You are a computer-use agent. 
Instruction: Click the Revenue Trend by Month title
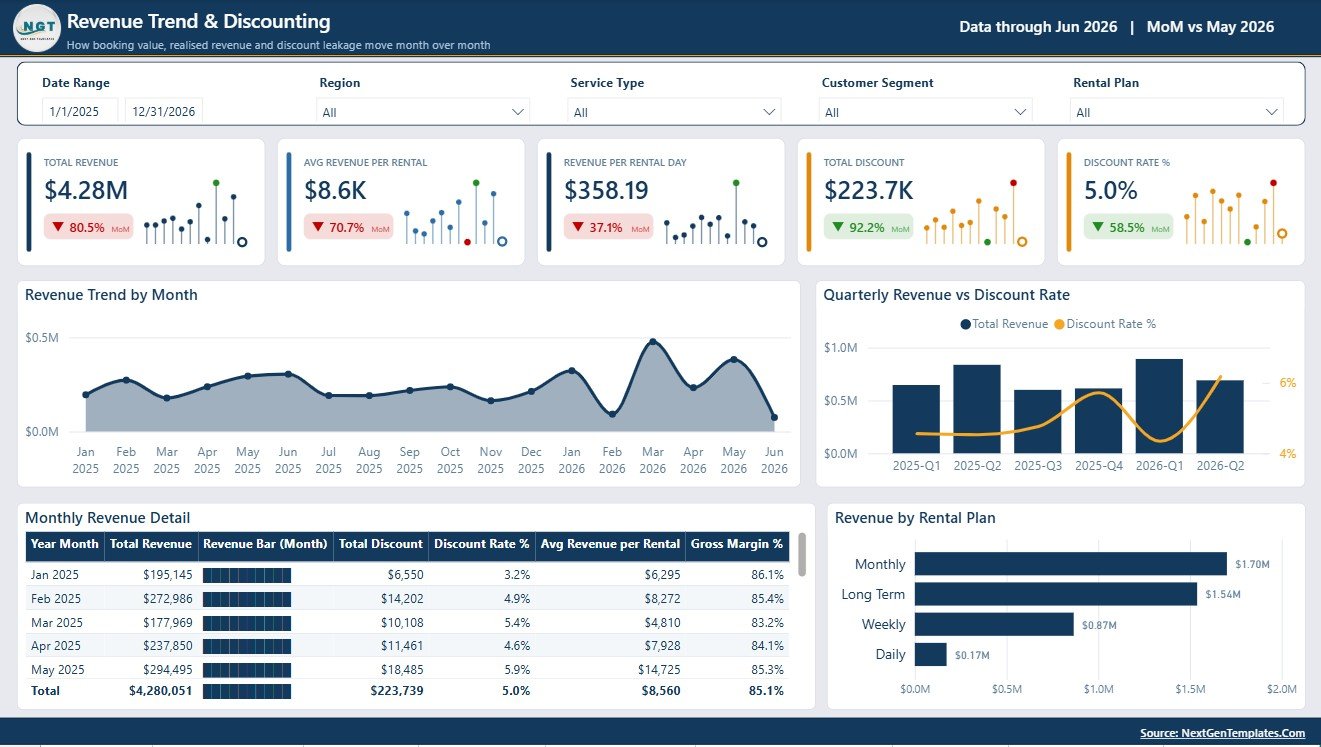click(111, 295)
